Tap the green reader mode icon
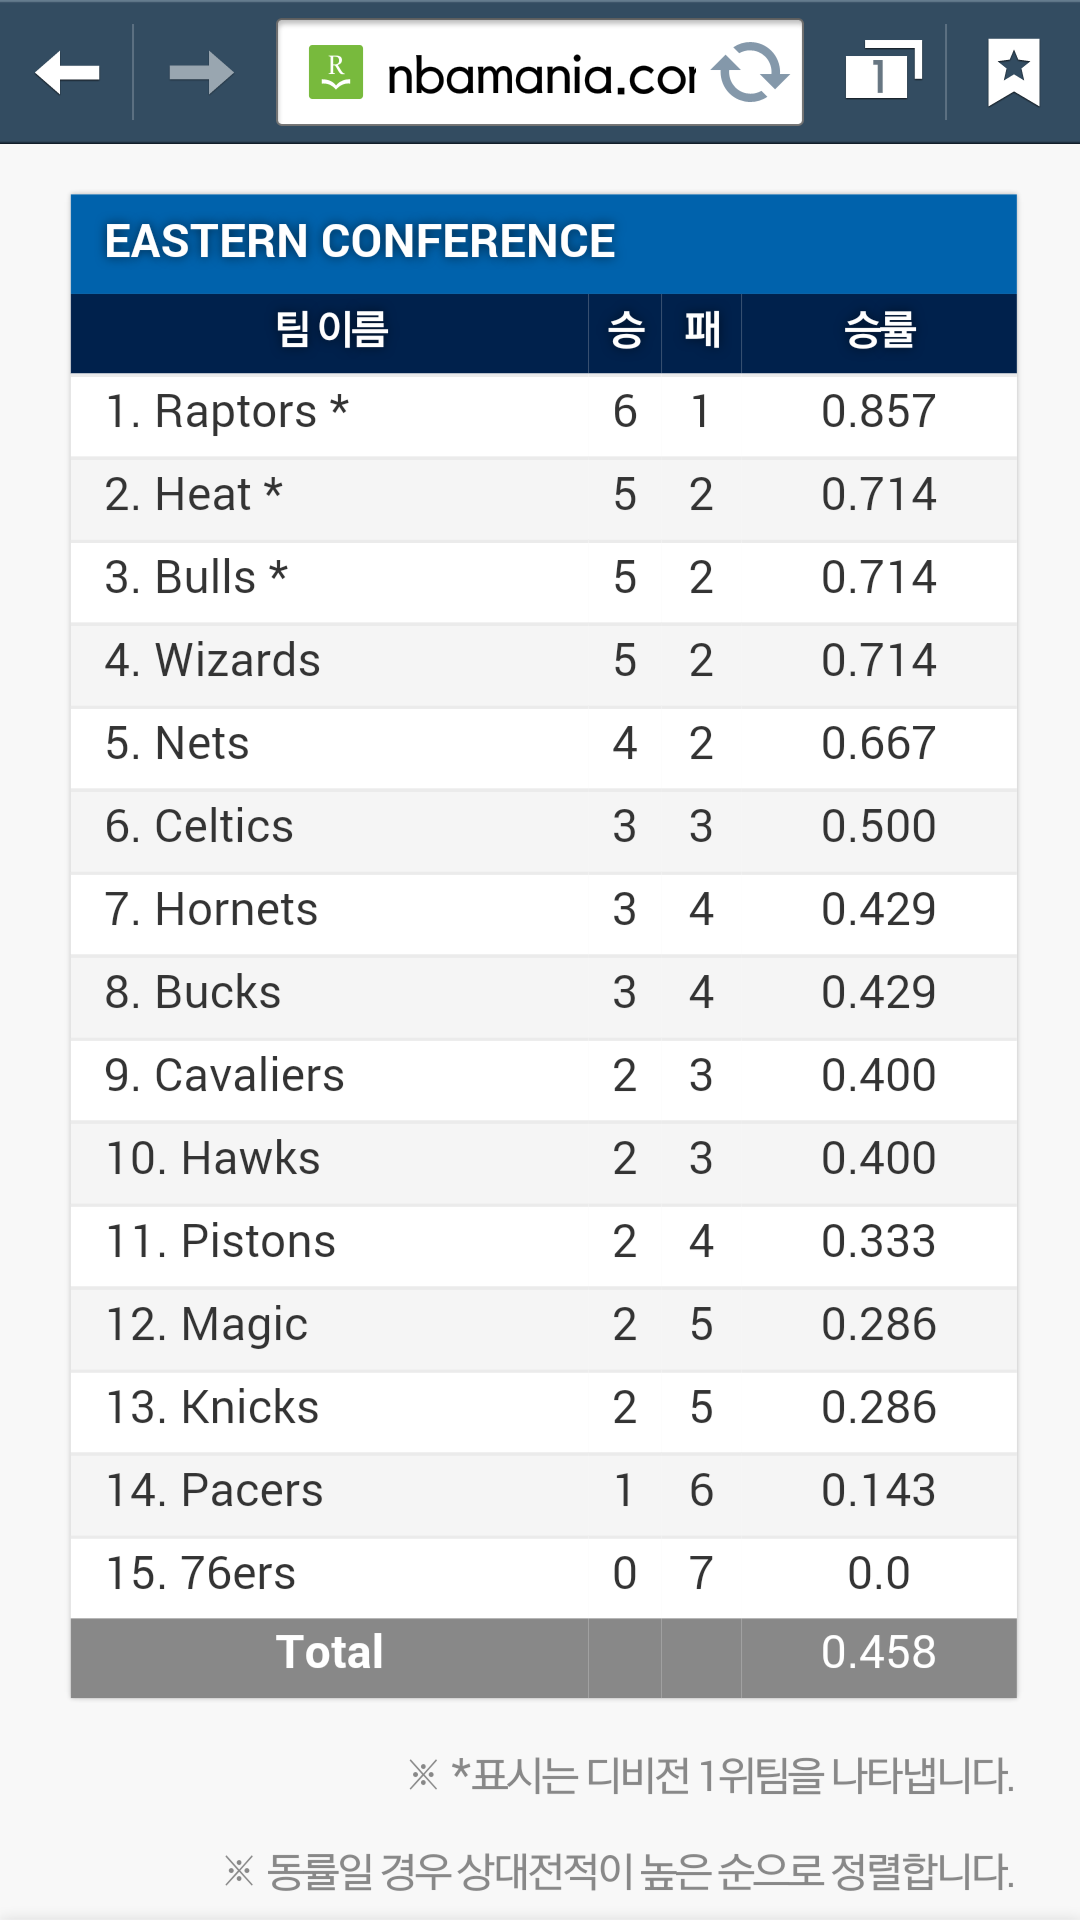This screenshot has width=1080, height=1920. pos(336,73)
